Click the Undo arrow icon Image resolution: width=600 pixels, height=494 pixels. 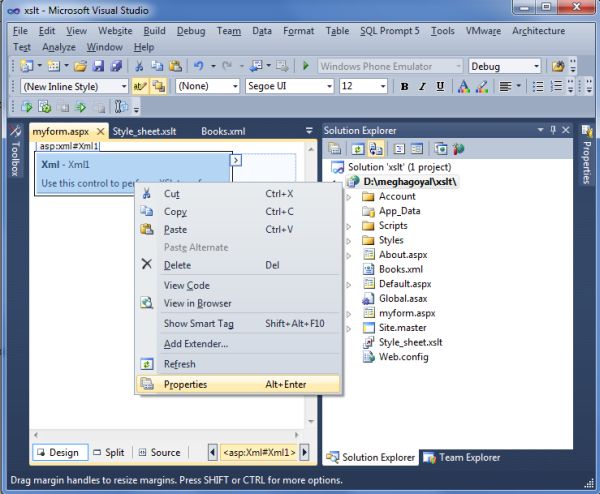coord(198,66)
